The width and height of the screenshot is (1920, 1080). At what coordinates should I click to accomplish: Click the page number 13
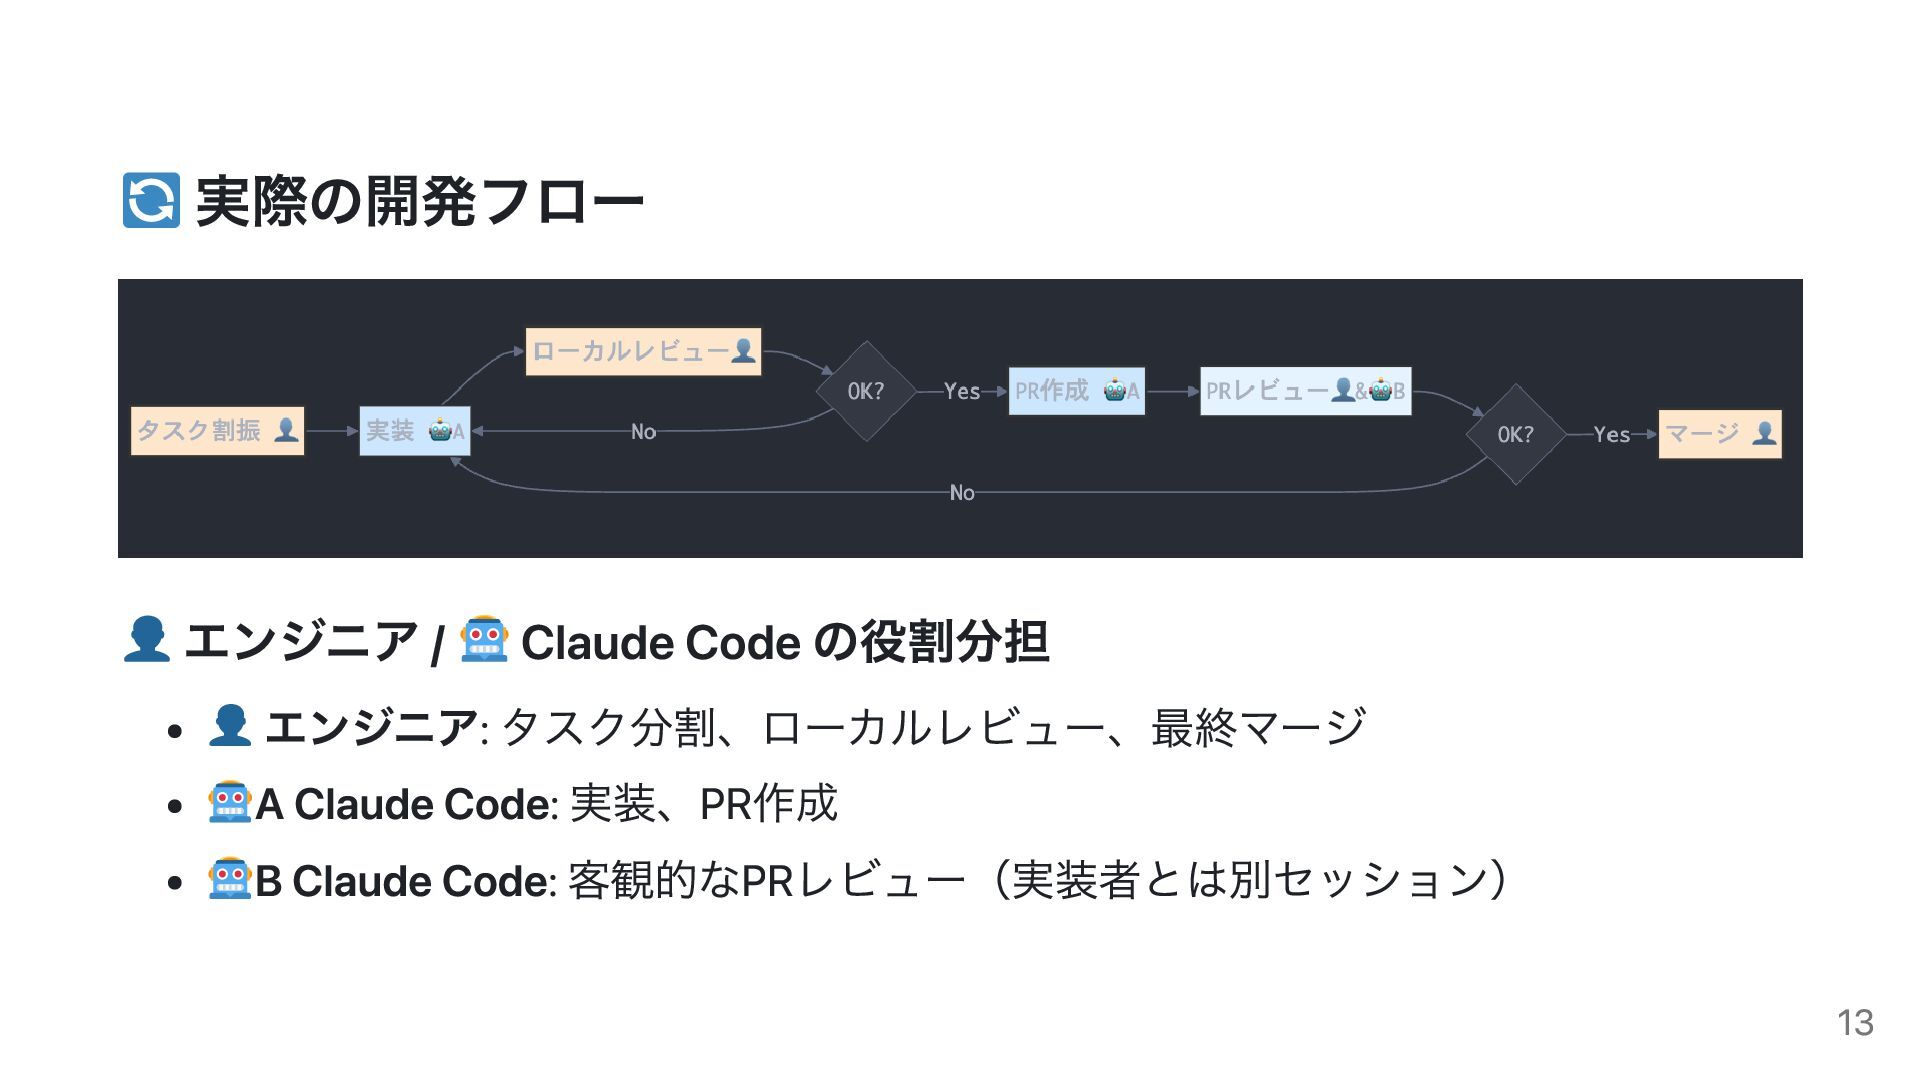(x=1855, y=1022)
